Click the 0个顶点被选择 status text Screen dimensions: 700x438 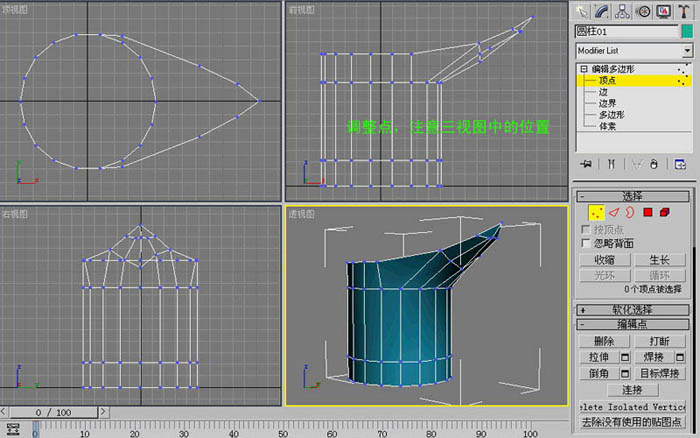coord(653,289)
